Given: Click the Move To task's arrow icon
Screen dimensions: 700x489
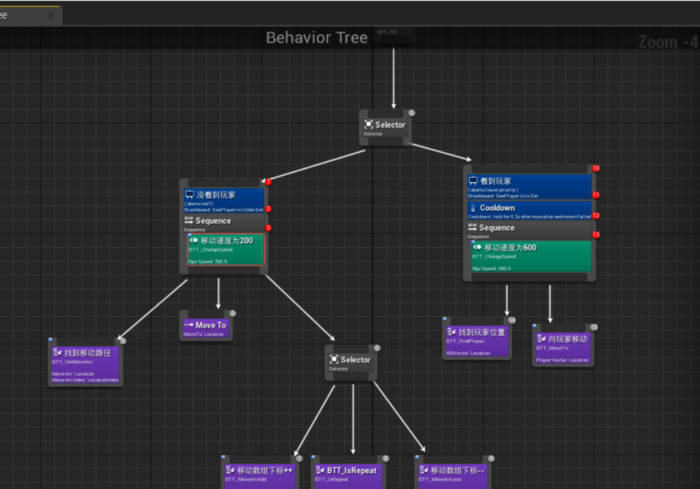Looking at the screenshot, I should click(188, 325).
